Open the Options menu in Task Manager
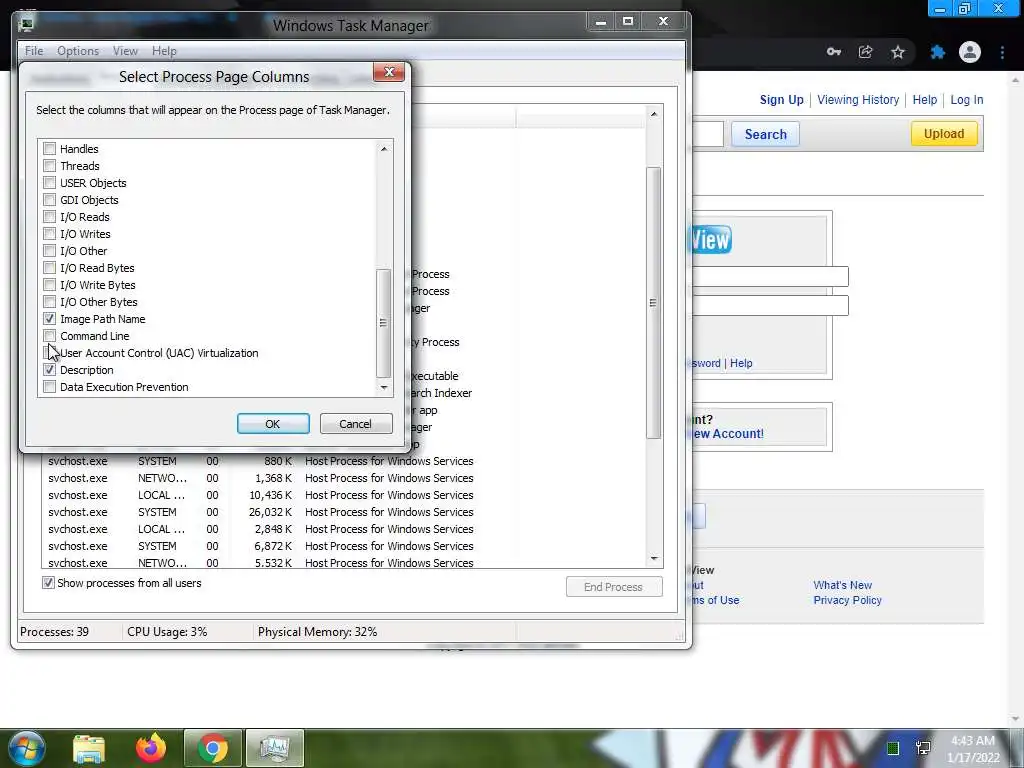Viewport: 1024px width, 768px height. click(x=78, y=51)
